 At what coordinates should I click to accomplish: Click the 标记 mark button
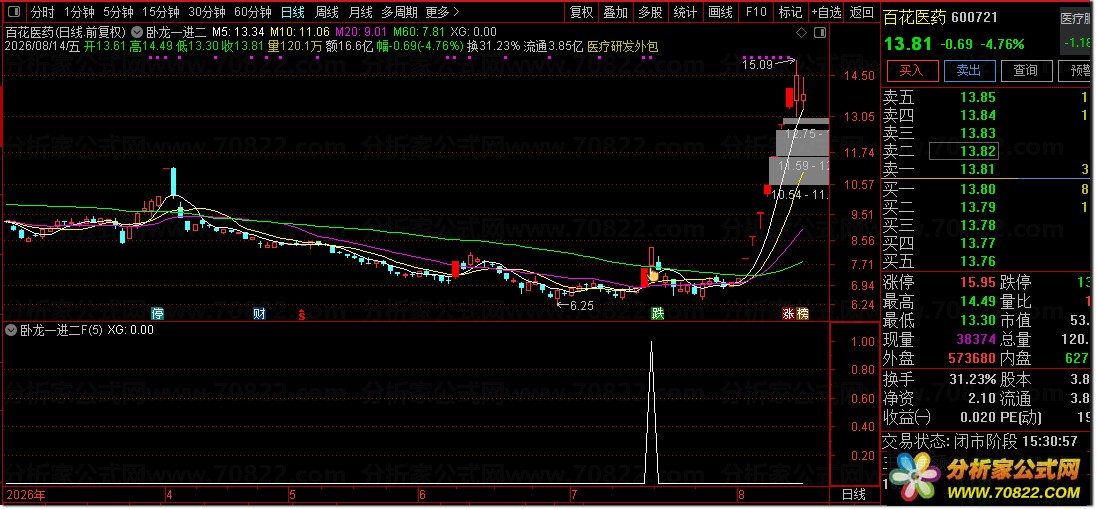click(790, 12)
